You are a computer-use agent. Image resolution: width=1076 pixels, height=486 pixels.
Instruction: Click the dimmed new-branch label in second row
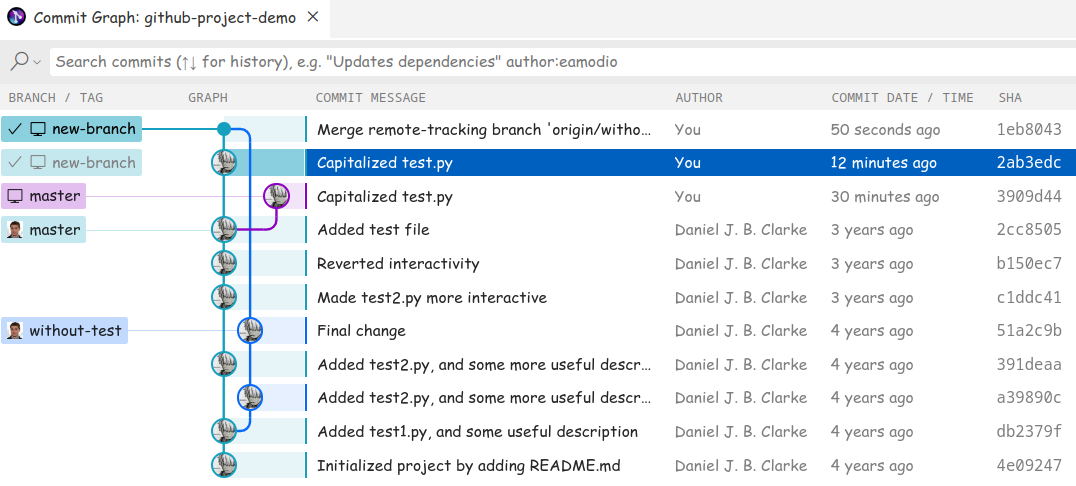pyautogui.click(x=71, y=163)
